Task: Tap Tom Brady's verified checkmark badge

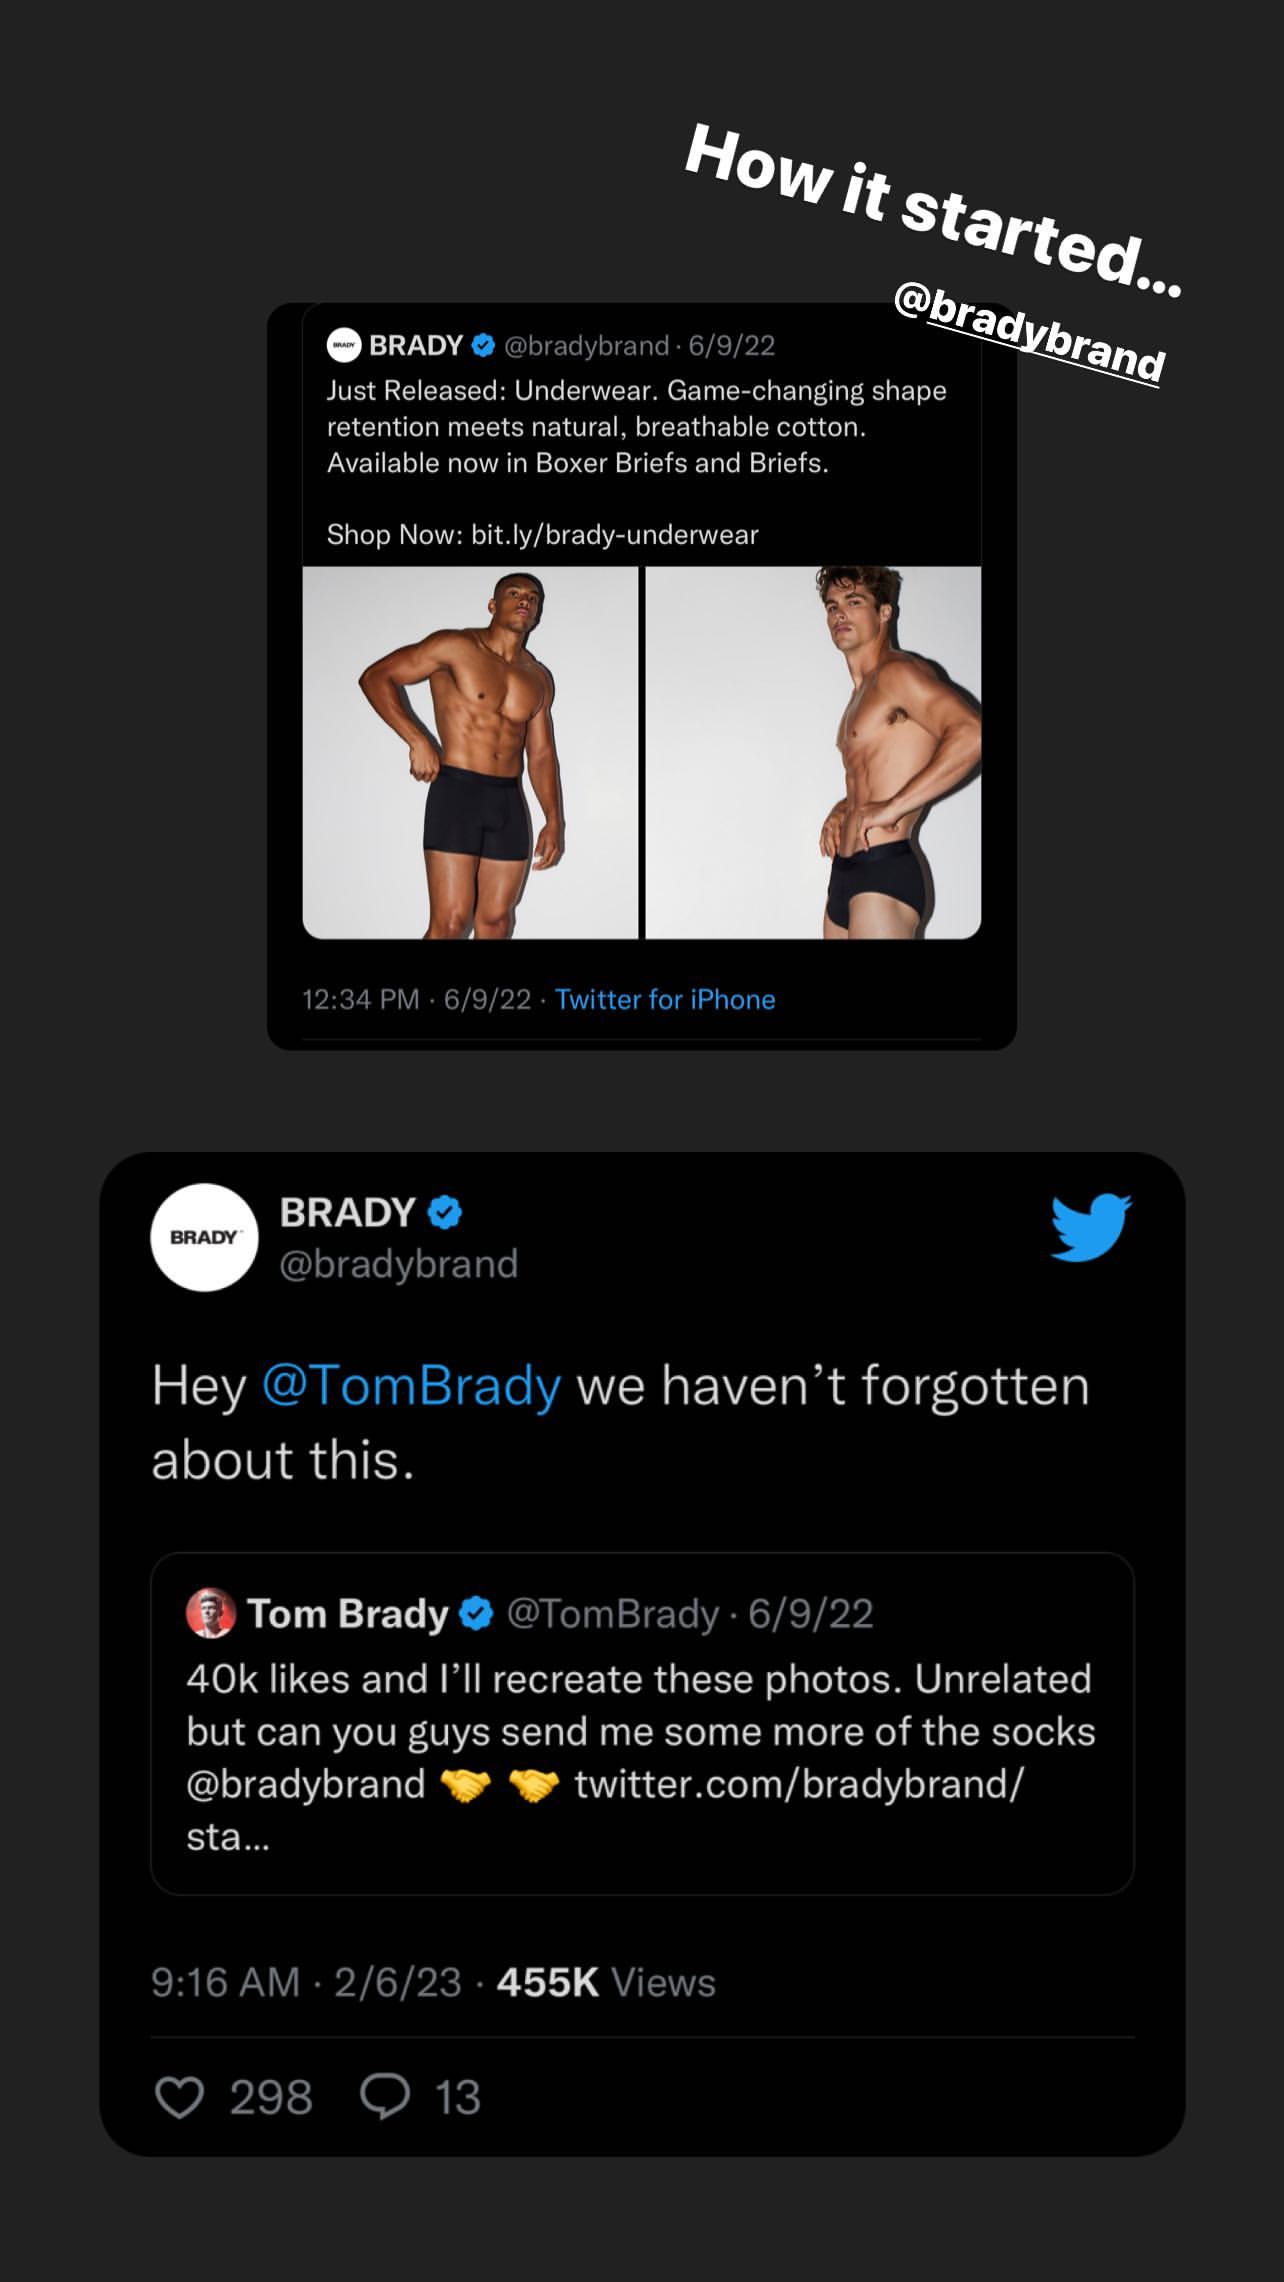Action: pos(476,1613)
